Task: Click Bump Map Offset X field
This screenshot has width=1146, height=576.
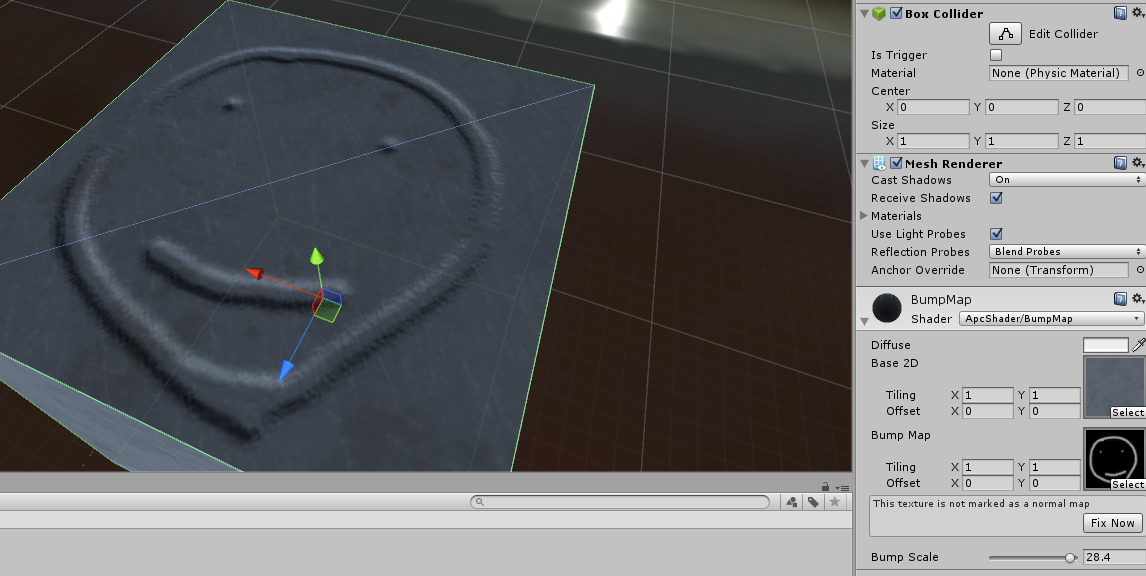Action: pos(988,482)
